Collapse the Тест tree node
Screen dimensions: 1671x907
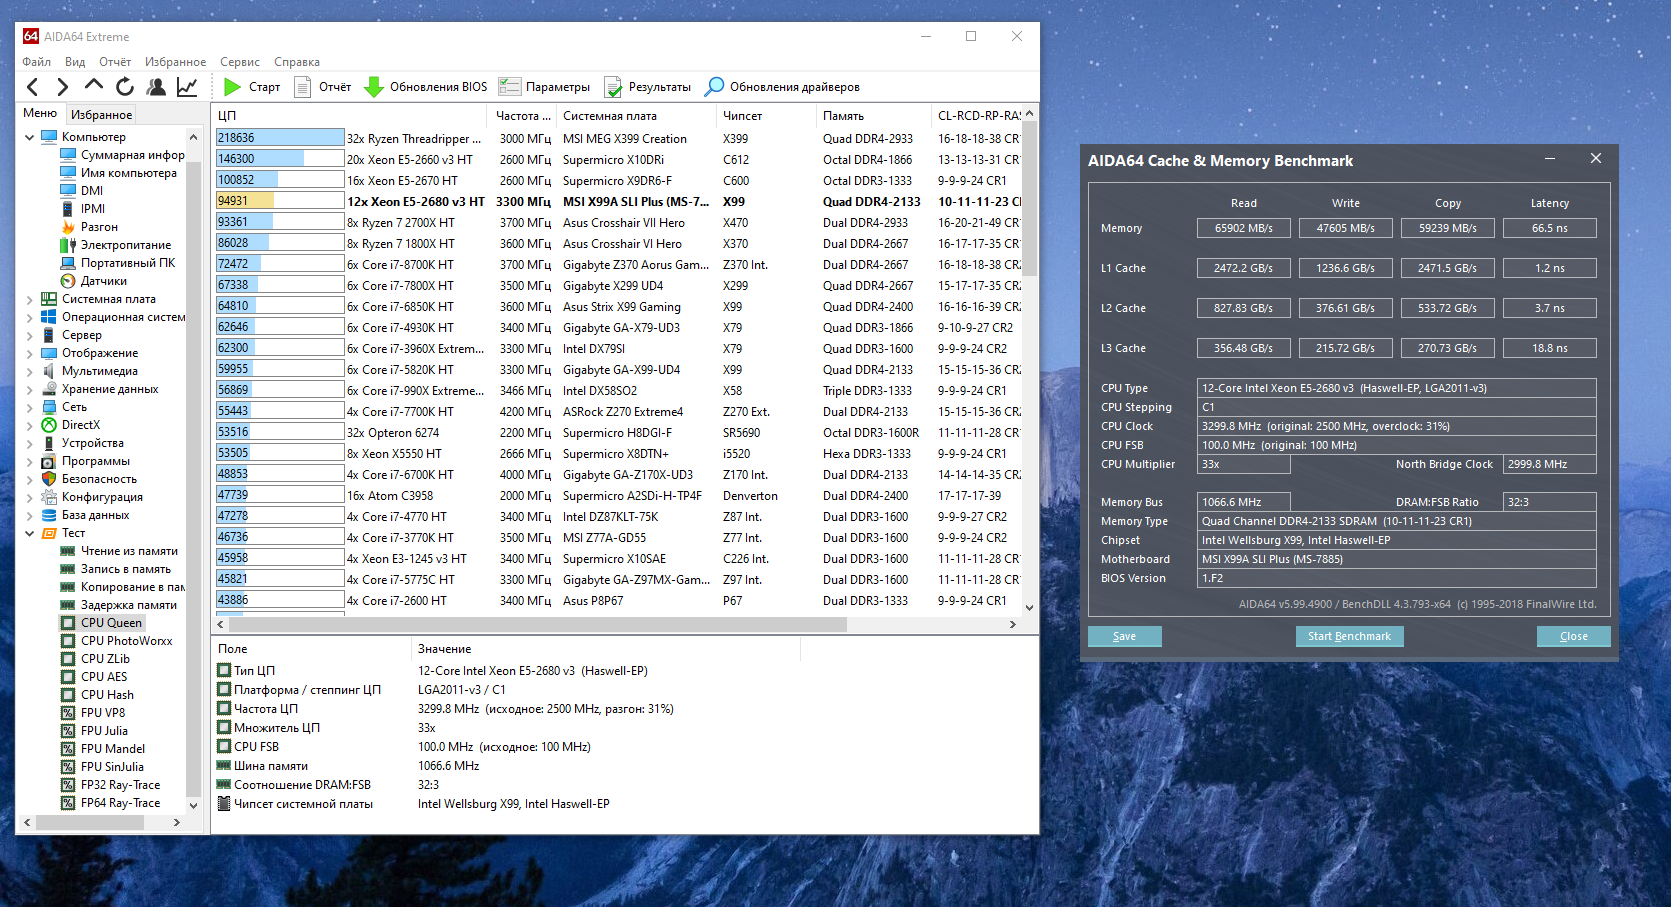pos(30,533)
